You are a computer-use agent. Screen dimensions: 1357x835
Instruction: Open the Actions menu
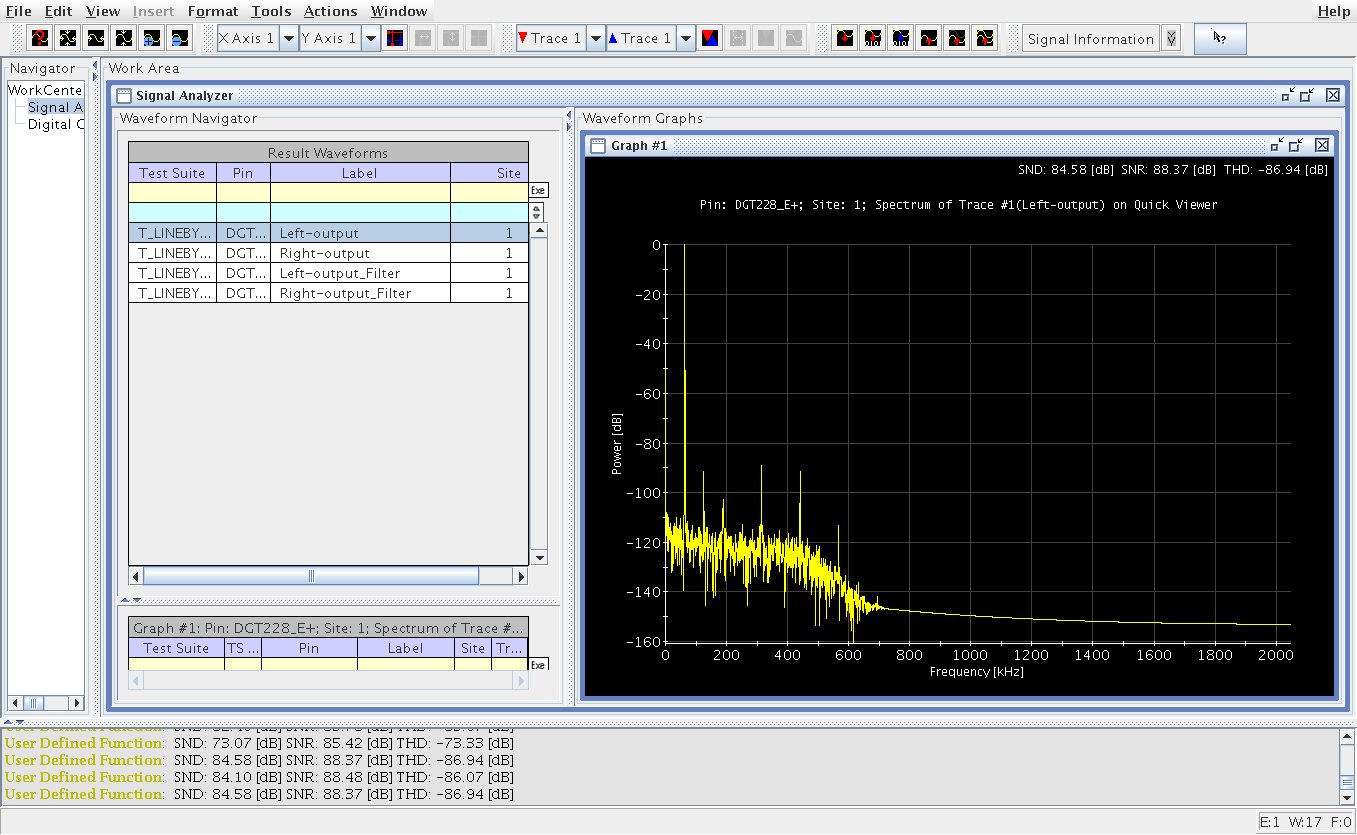click(x=330, y=11)
